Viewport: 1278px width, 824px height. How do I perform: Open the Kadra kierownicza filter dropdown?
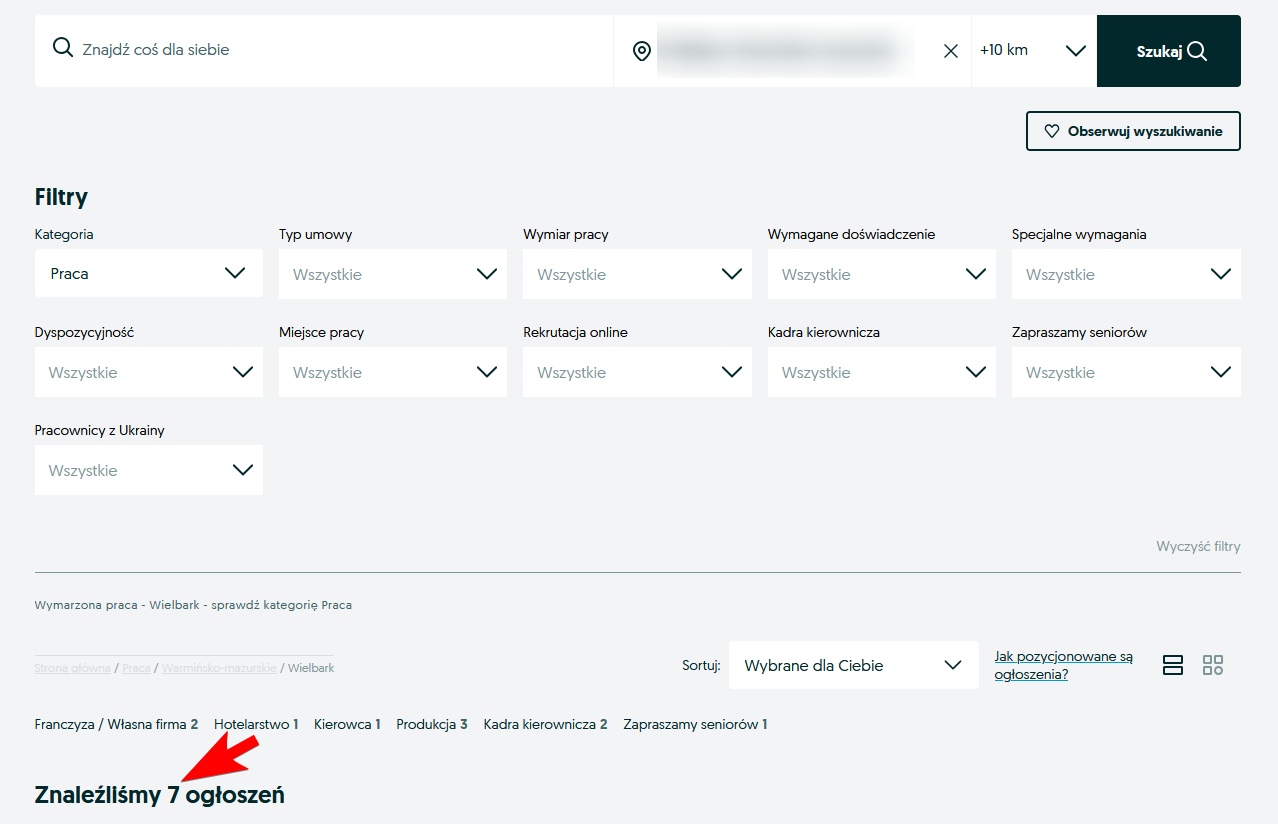[882, 372]
